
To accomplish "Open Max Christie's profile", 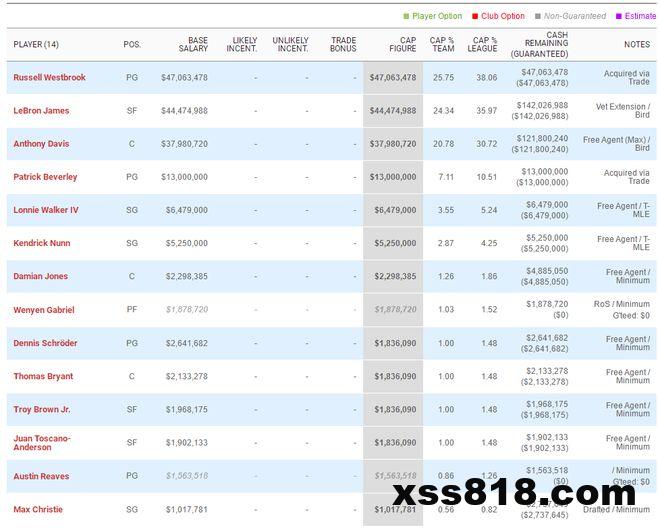I will (38, 510).
